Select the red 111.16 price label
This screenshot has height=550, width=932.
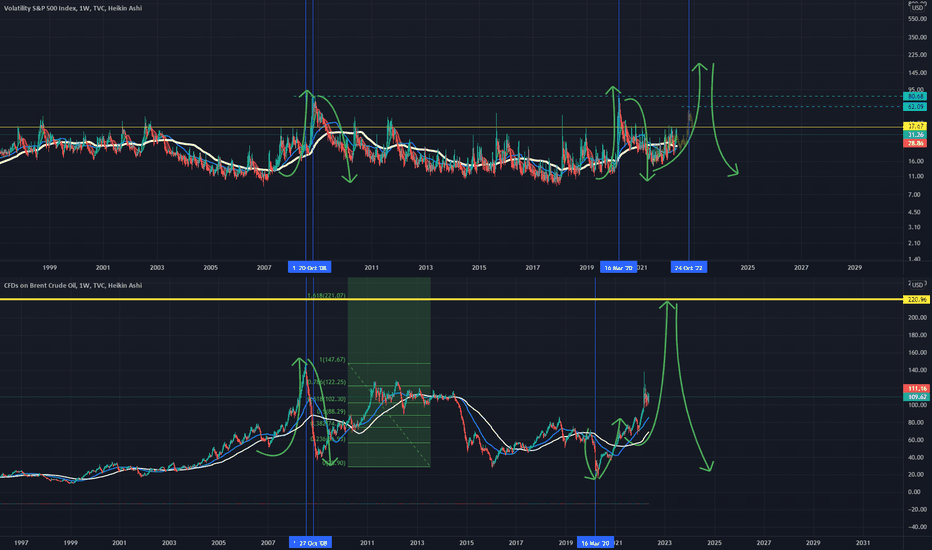[916, 388]
